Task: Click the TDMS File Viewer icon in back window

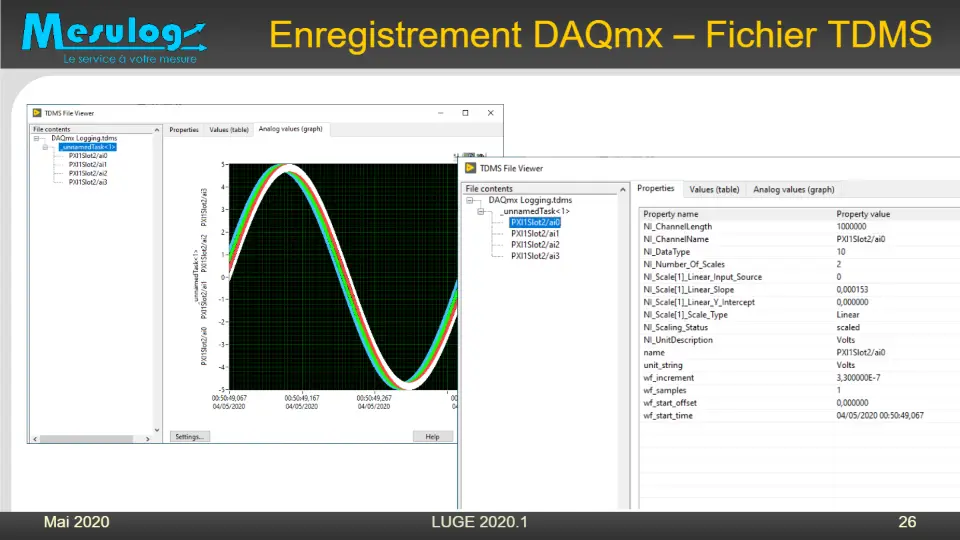Action: [x=37, y=113]
